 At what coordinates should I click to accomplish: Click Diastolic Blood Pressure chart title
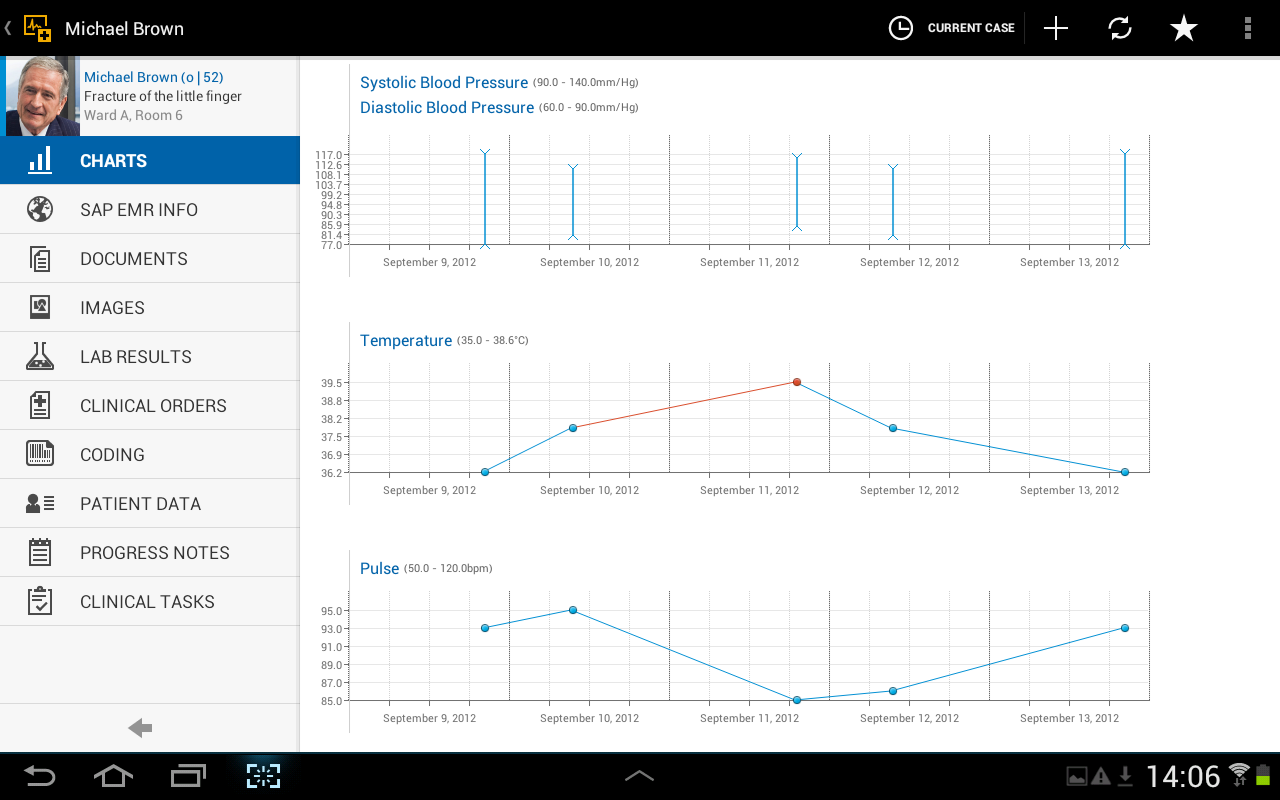pos(447,107)
